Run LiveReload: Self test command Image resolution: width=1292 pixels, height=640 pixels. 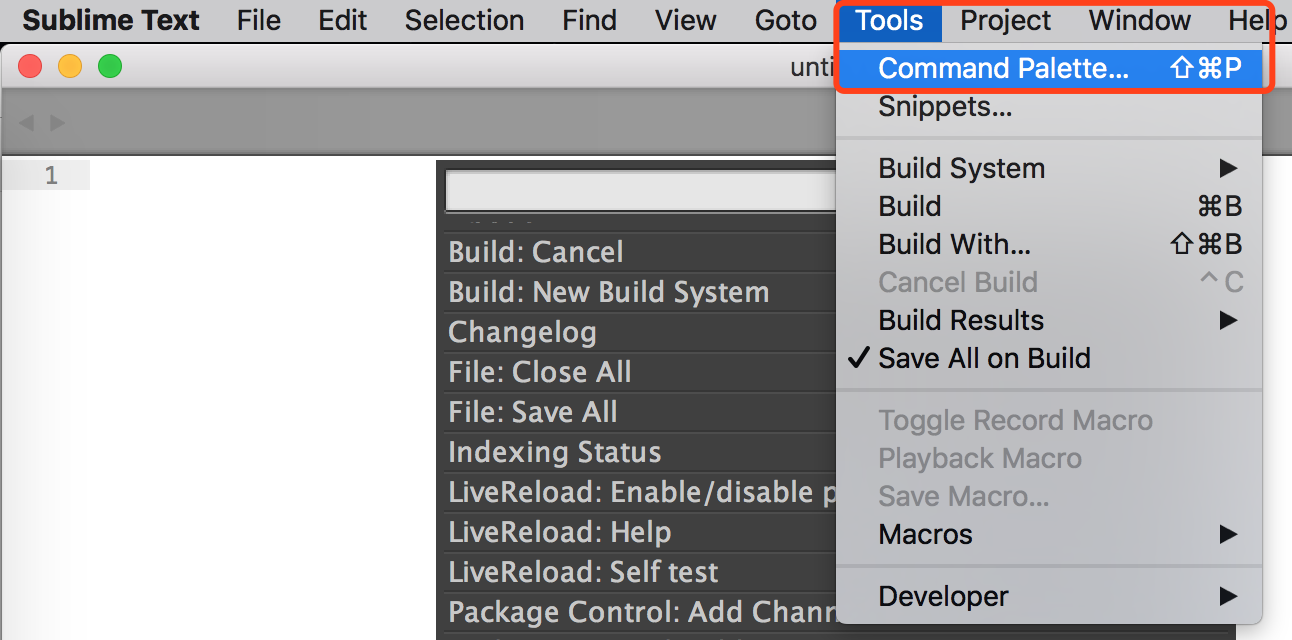(x=583, y=572)
